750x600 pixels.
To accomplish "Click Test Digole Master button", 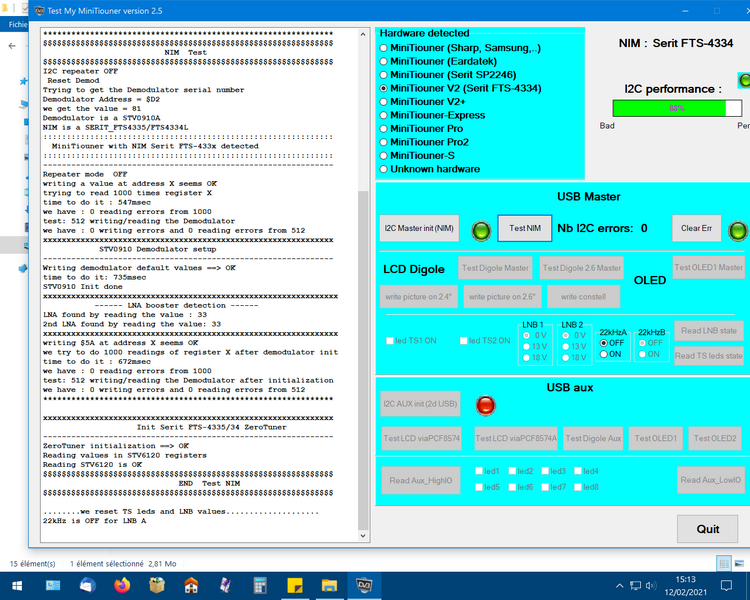I will coord(495,268).
